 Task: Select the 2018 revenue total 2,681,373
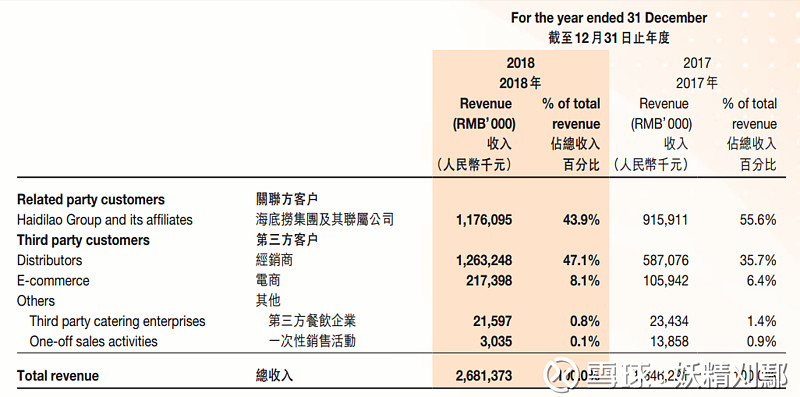[483, 376]
